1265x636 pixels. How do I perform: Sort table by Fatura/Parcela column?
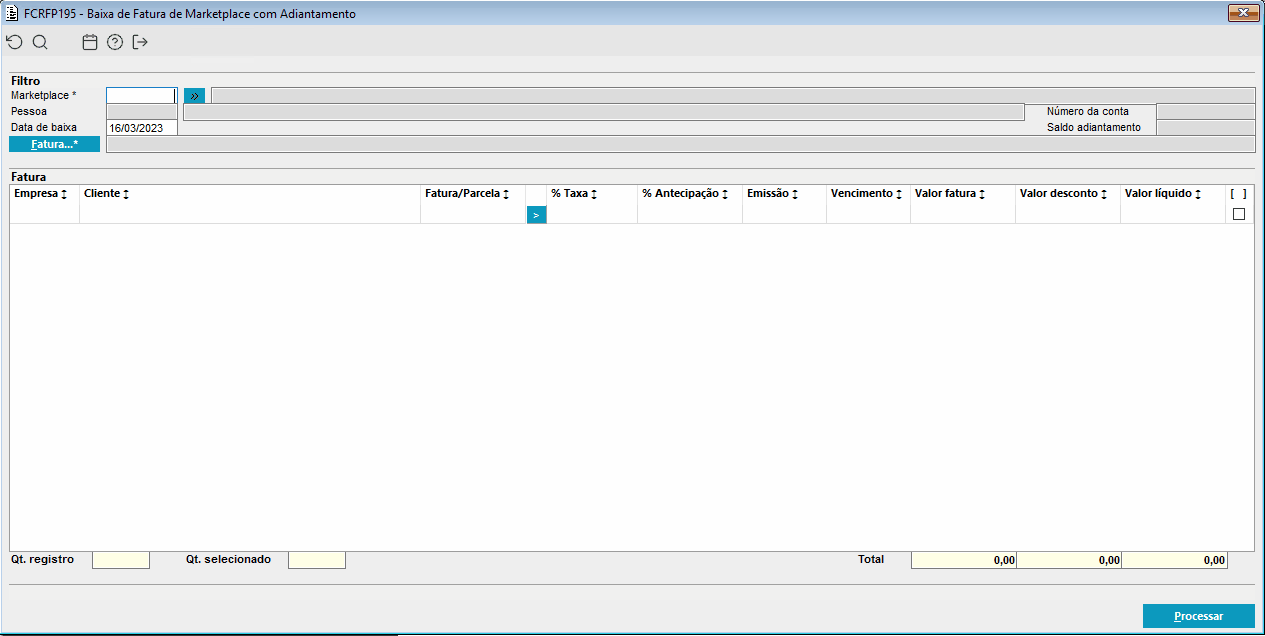click(x=467, y=194)
